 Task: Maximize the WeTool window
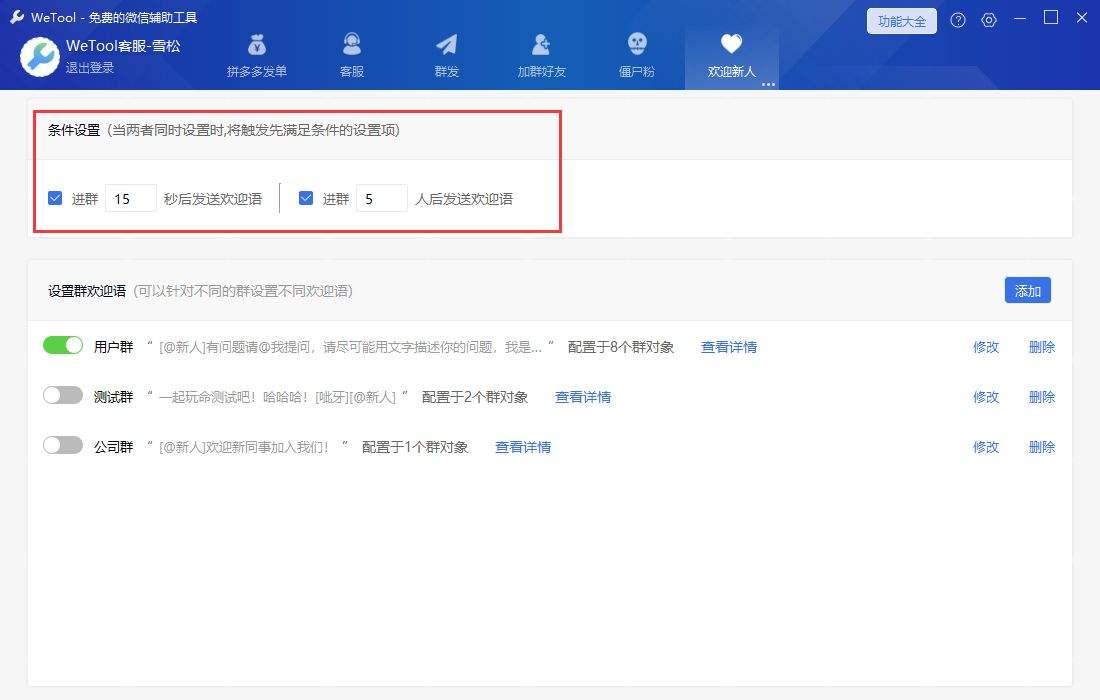point(1051,18)
